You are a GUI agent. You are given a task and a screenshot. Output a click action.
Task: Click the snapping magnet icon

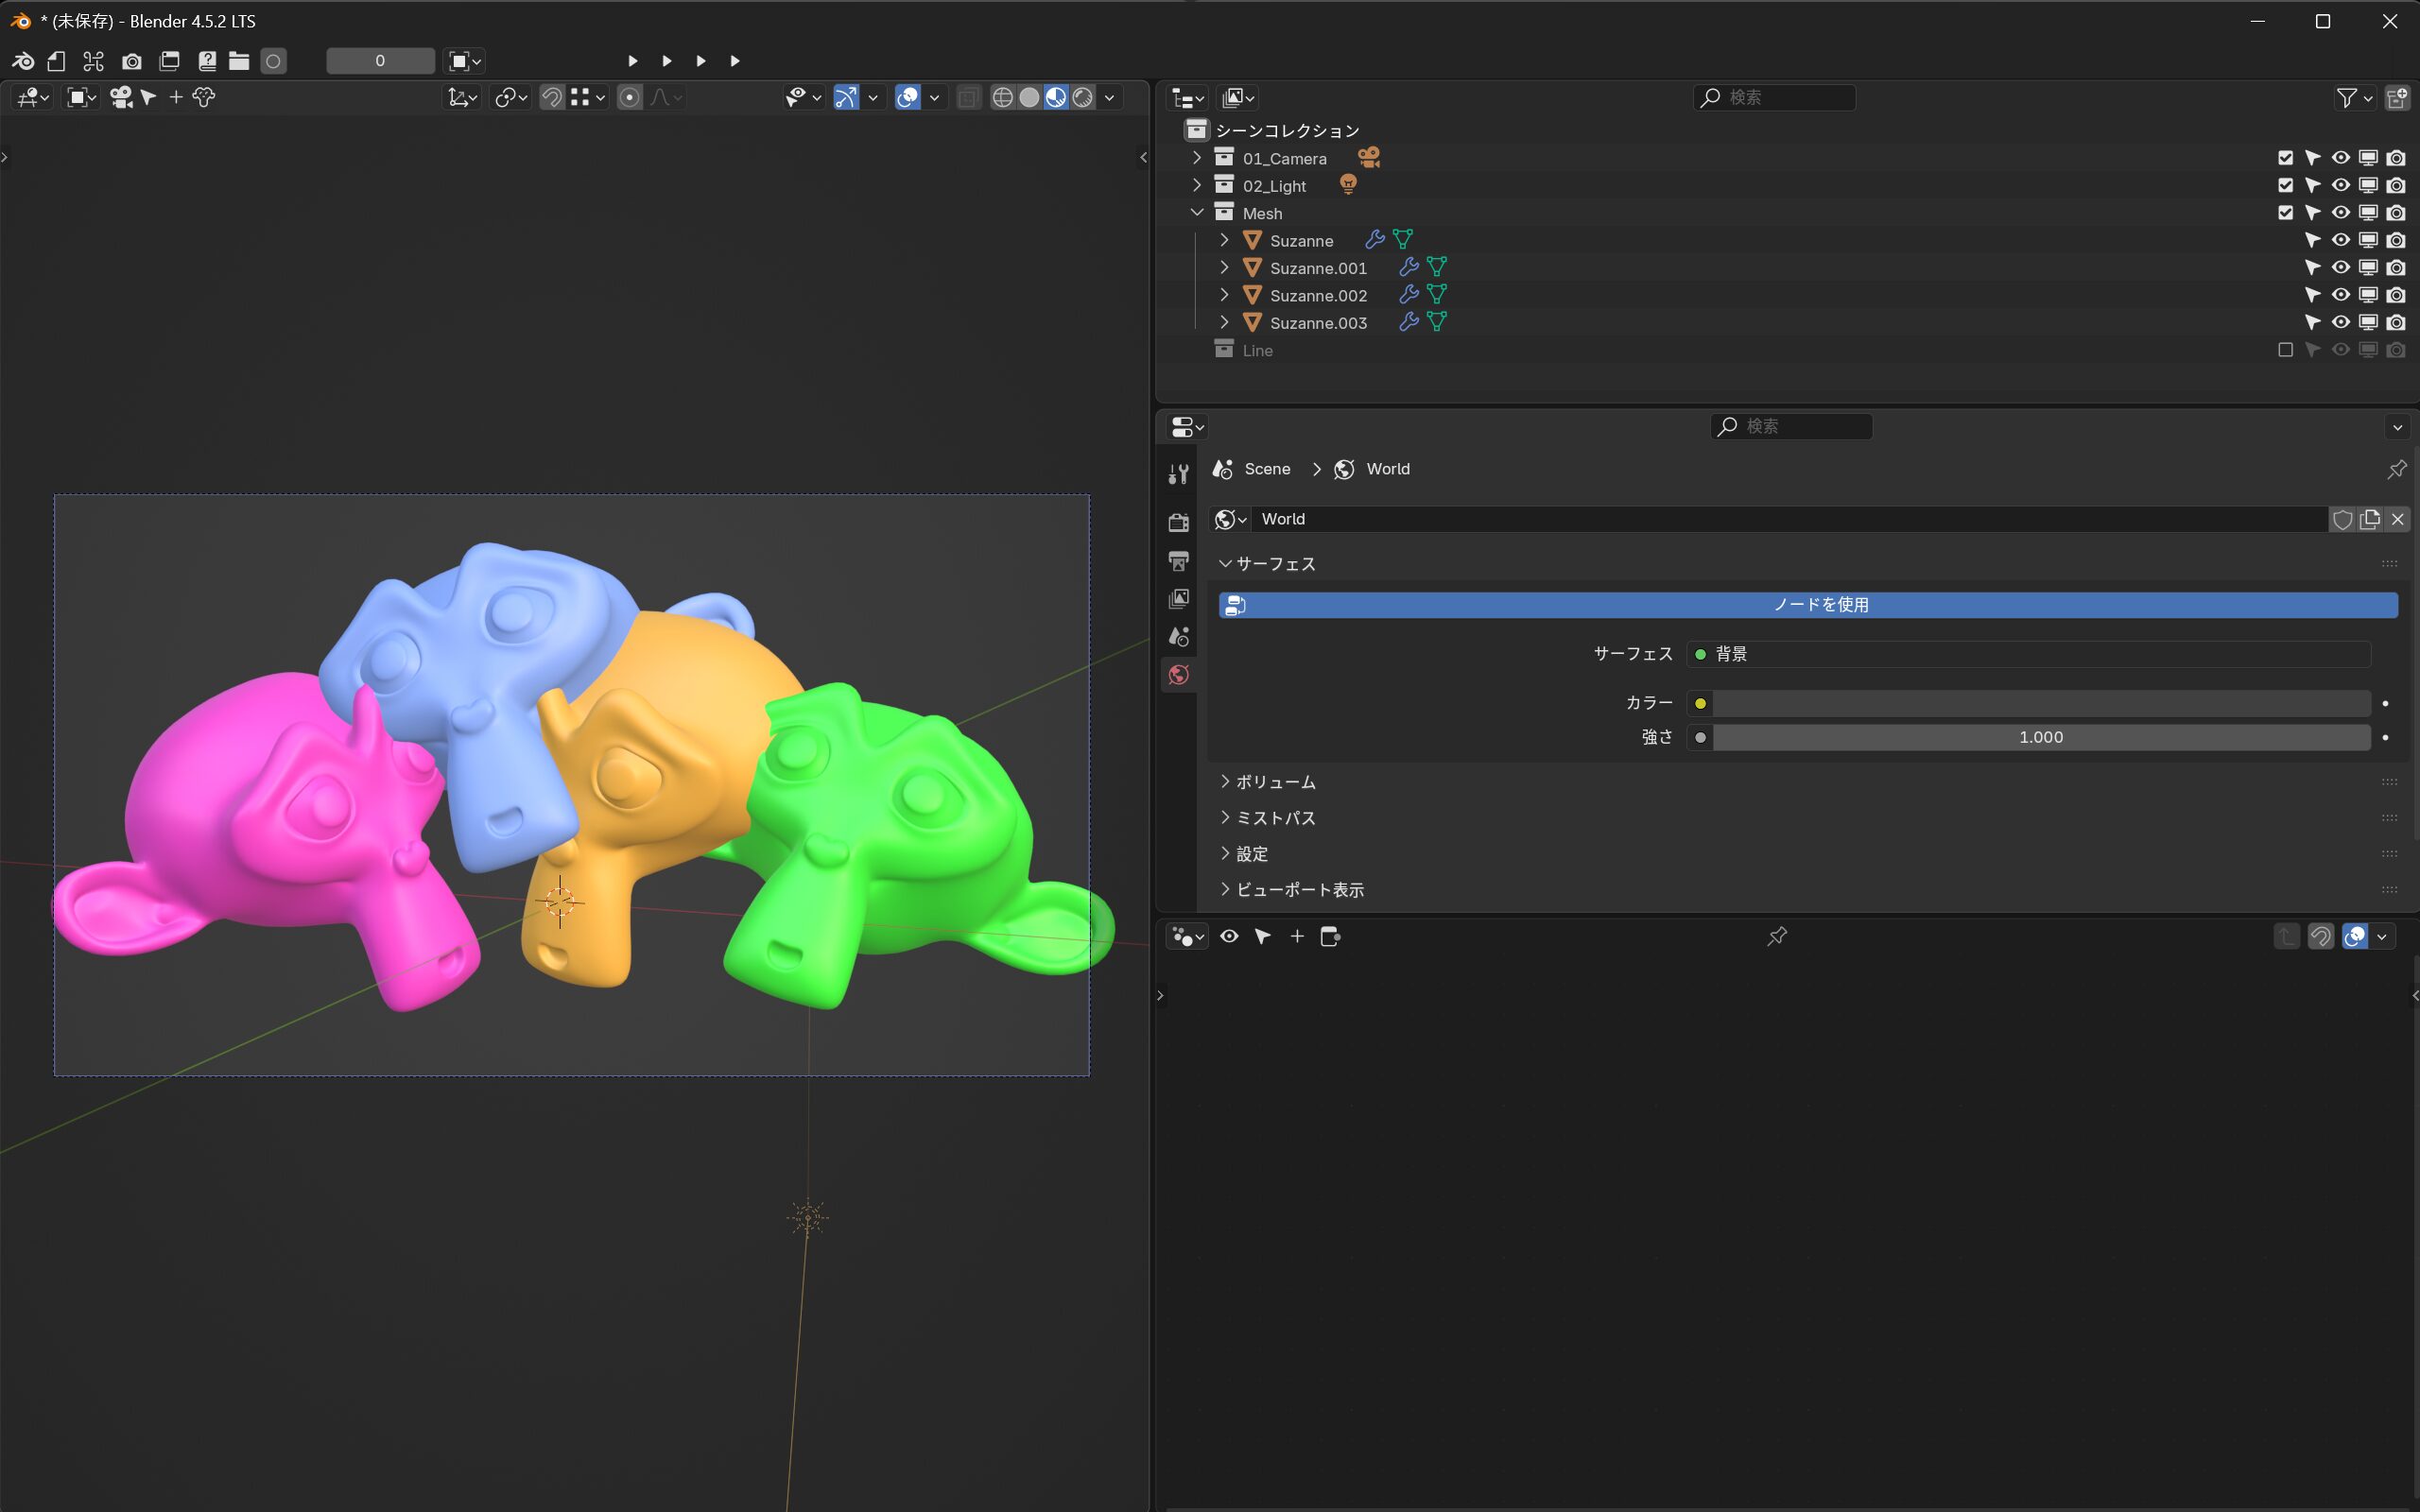click(x=551, y=97)
